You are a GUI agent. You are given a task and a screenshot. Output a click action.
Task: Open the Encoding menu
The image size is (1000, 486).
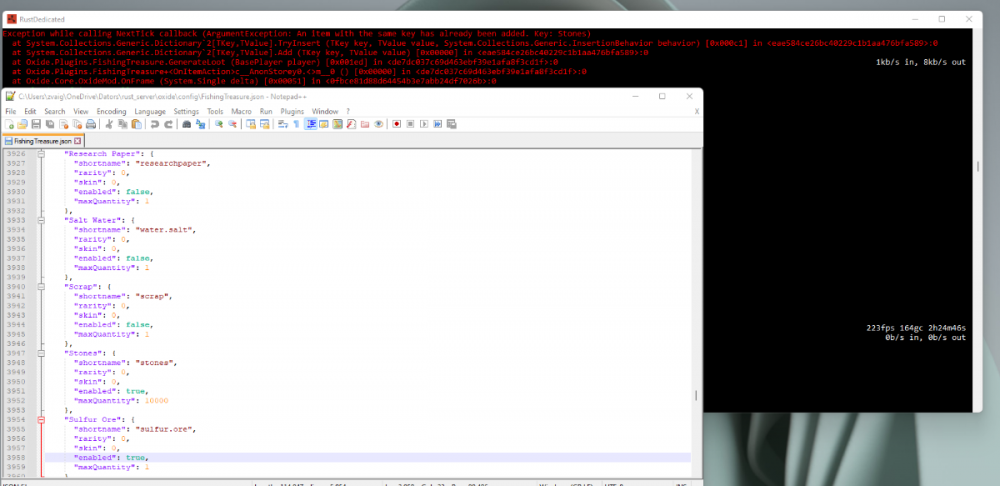coord(112,111)
